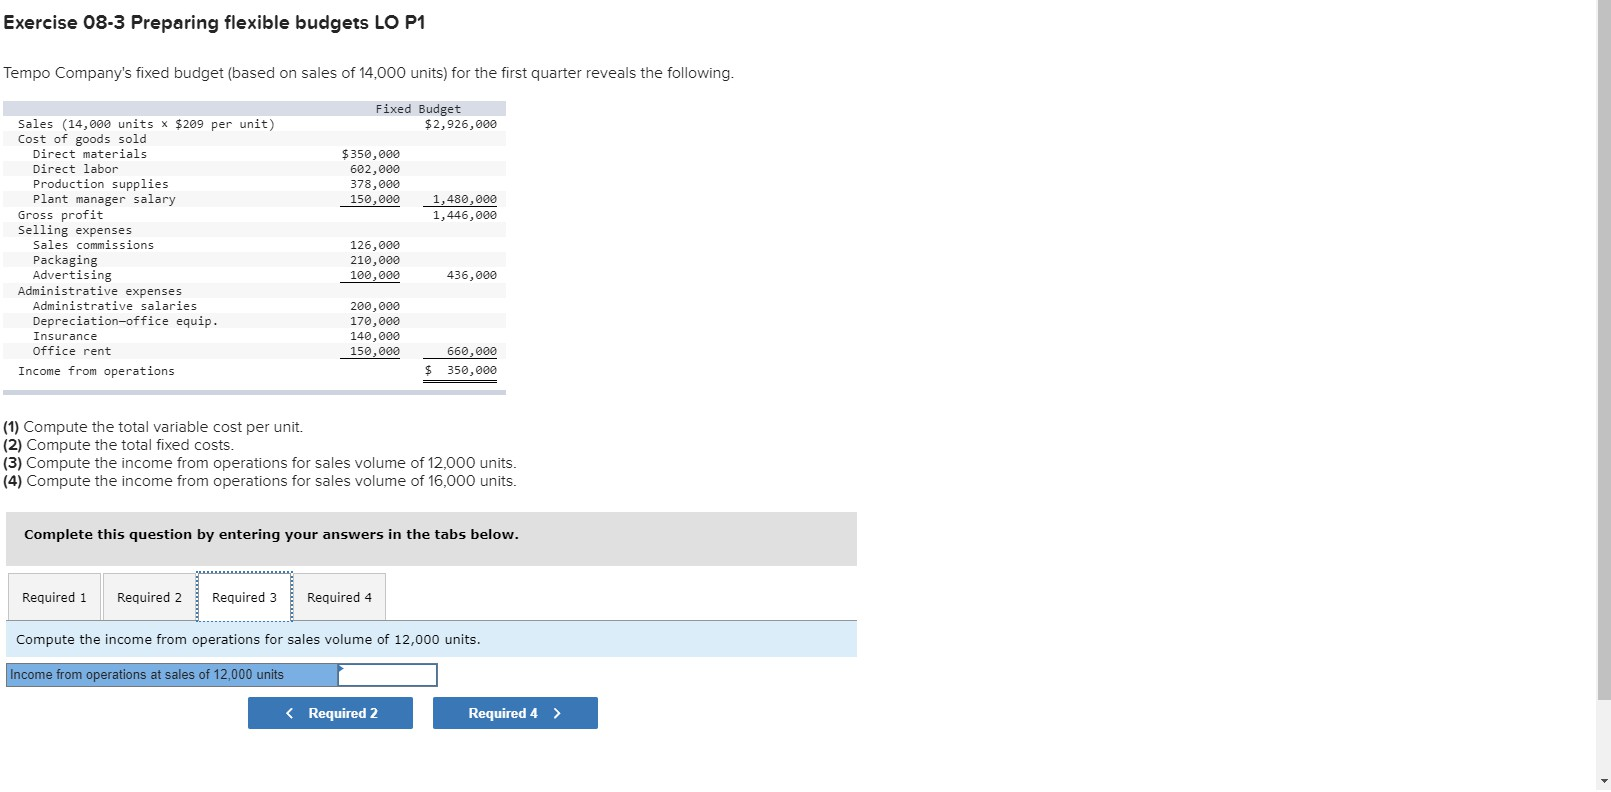The height and width of the screenshot is (792, 1611).
Task: Click the 'Plant manager salary' row label
Action: coord(104,199)
